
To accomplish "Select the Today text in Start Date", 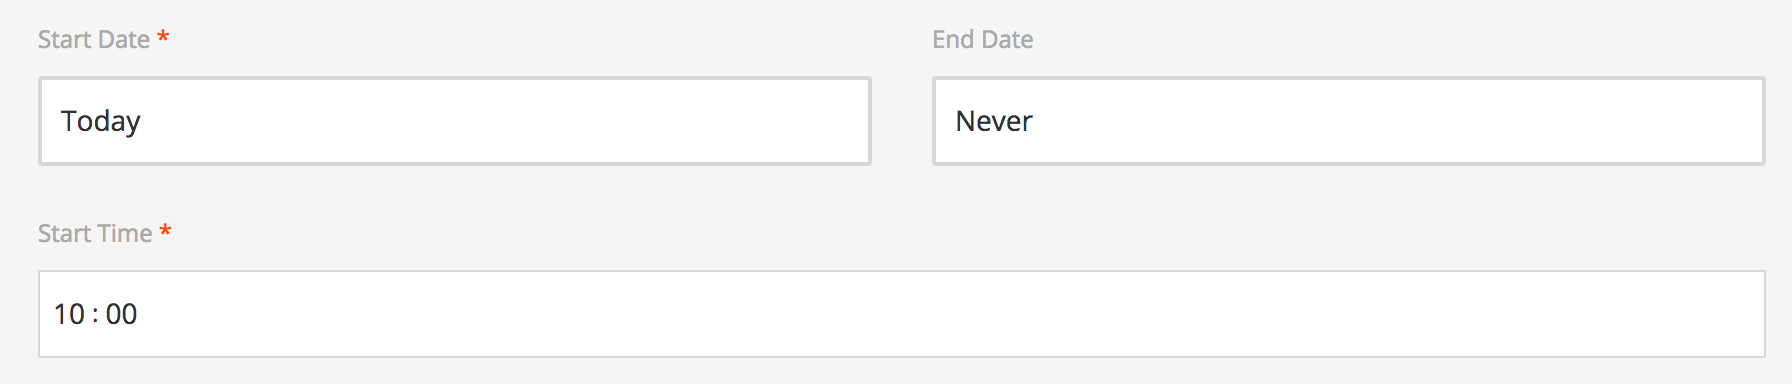I will pyautogui.click(x=101, y=121).
